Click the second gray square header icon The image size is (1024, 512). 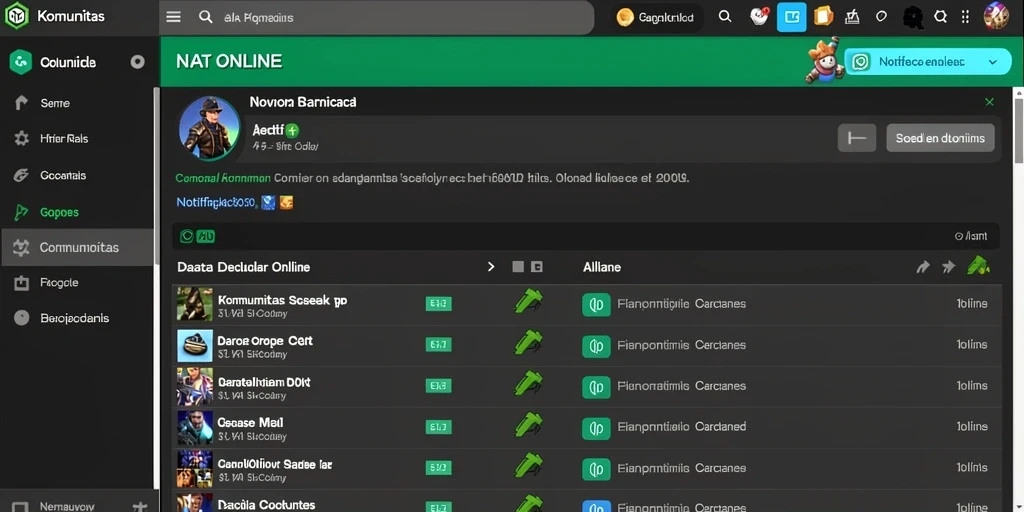[x=537, y=266]
